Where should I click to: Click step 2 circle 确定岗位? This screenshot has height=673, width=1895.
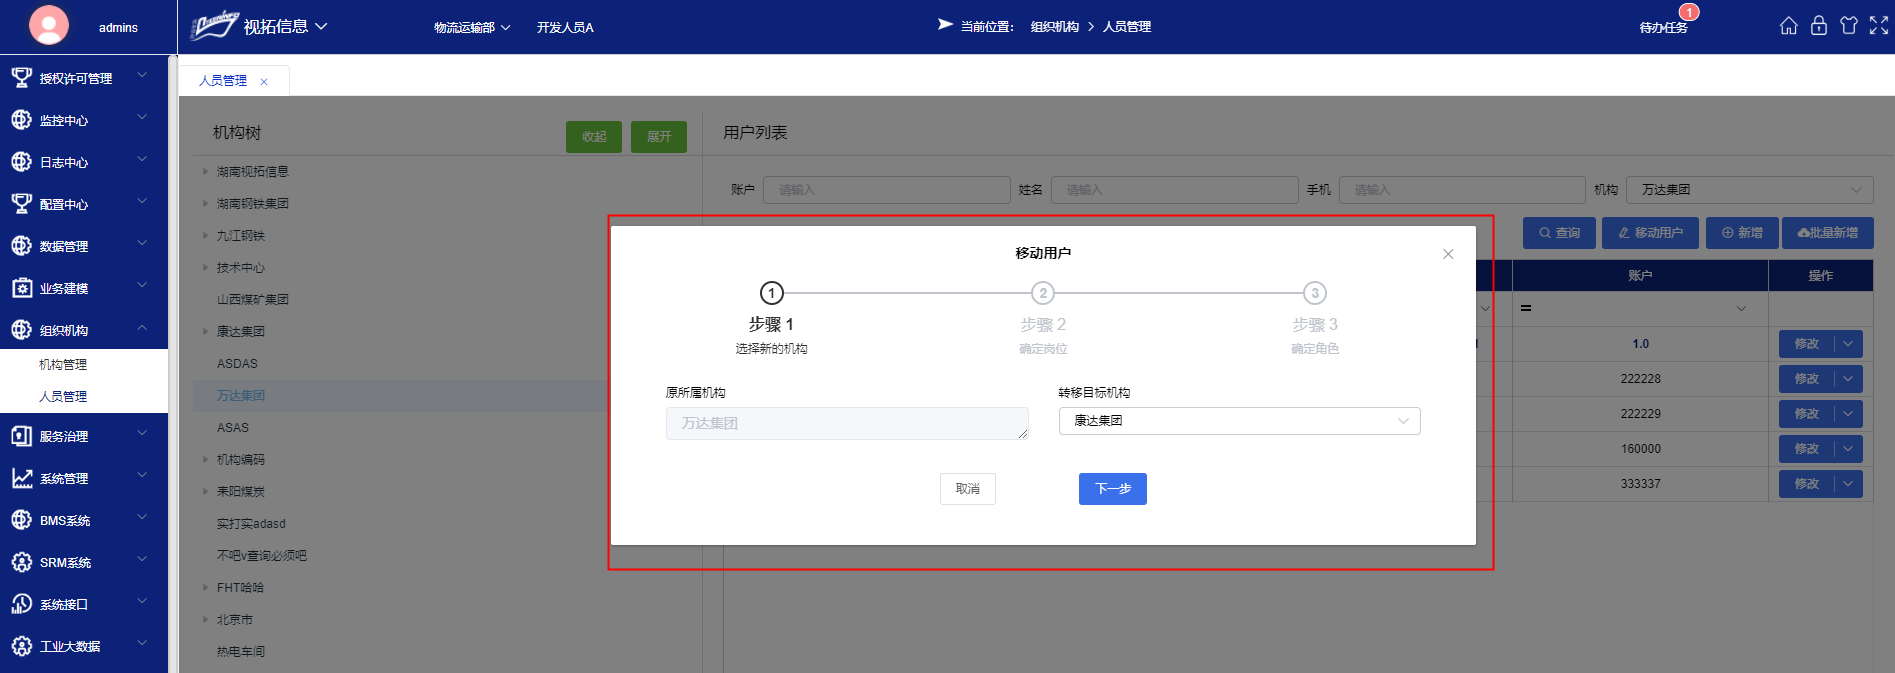pyautogui.click(x=1043, y=293)
